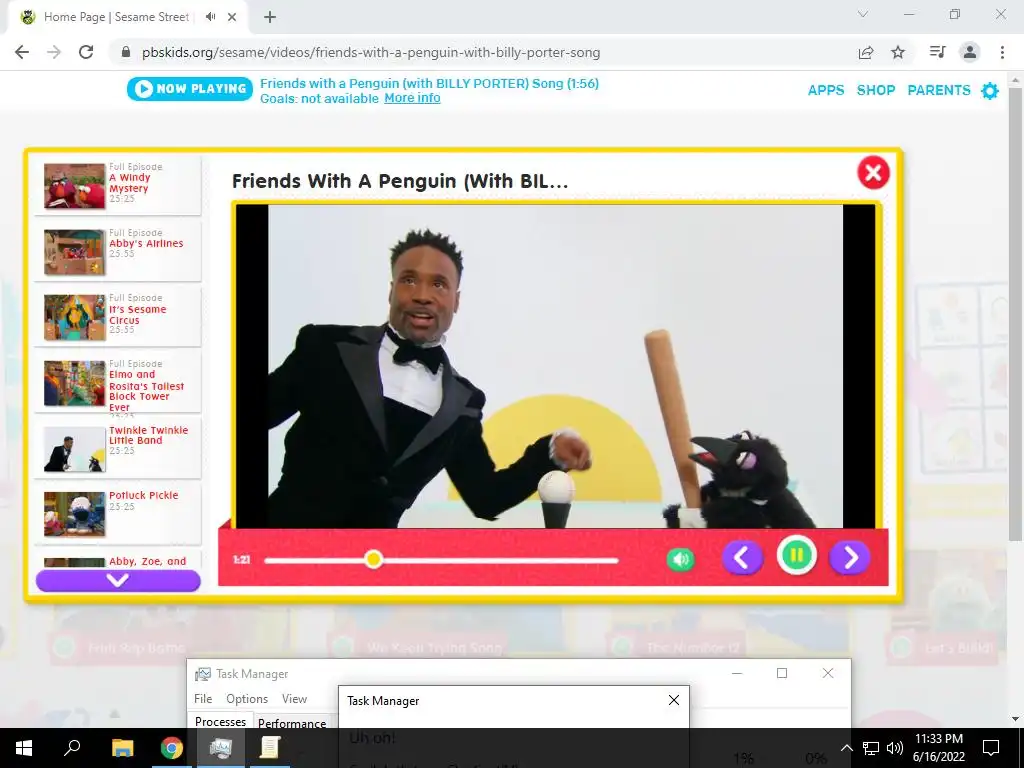
Task: Bookmark this page with star icon
Action: pyautogui.click(x=899, y=52)
